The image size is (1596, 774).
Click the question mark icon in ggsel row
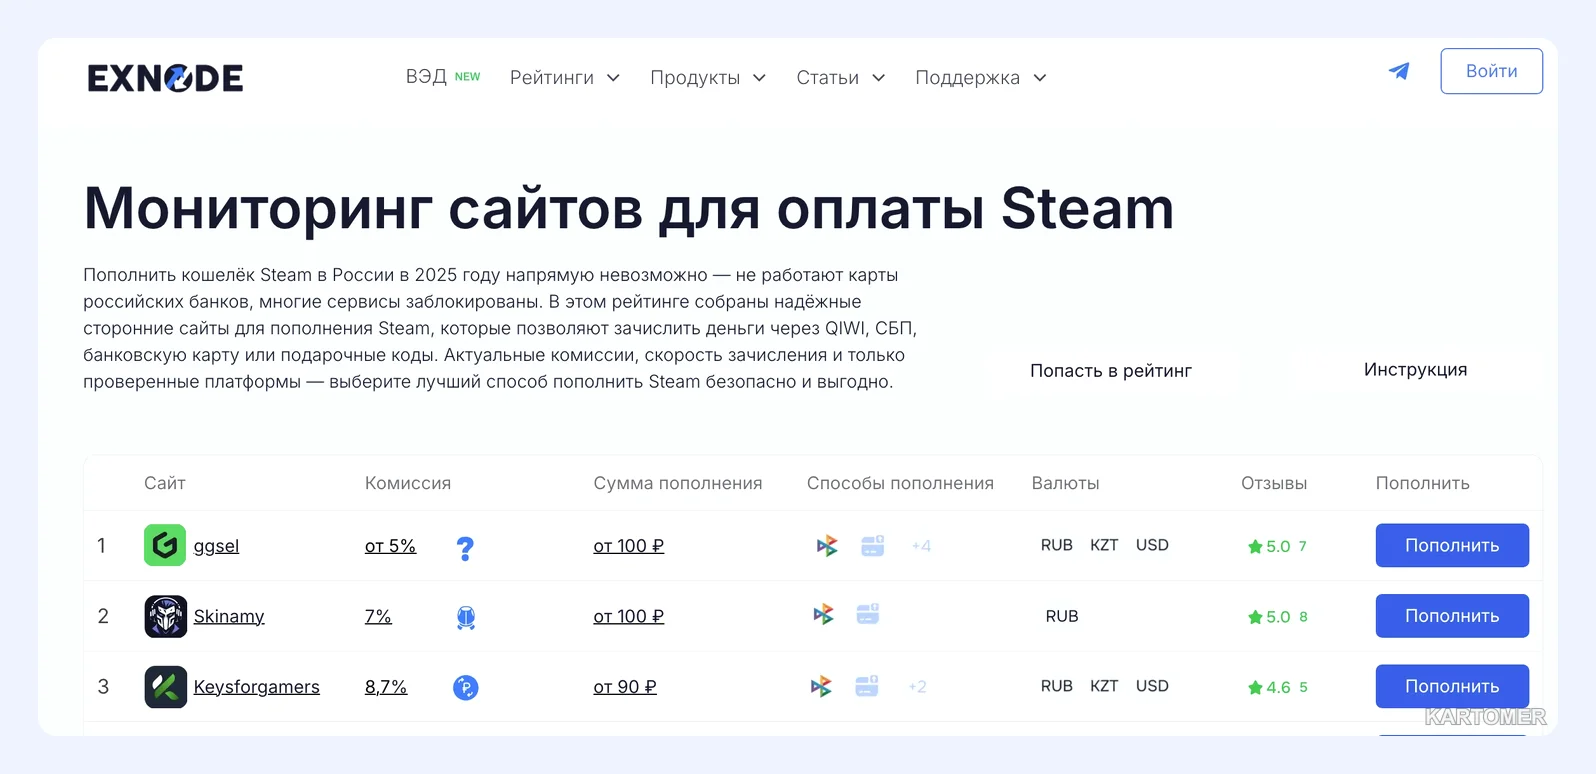[465, 548]
